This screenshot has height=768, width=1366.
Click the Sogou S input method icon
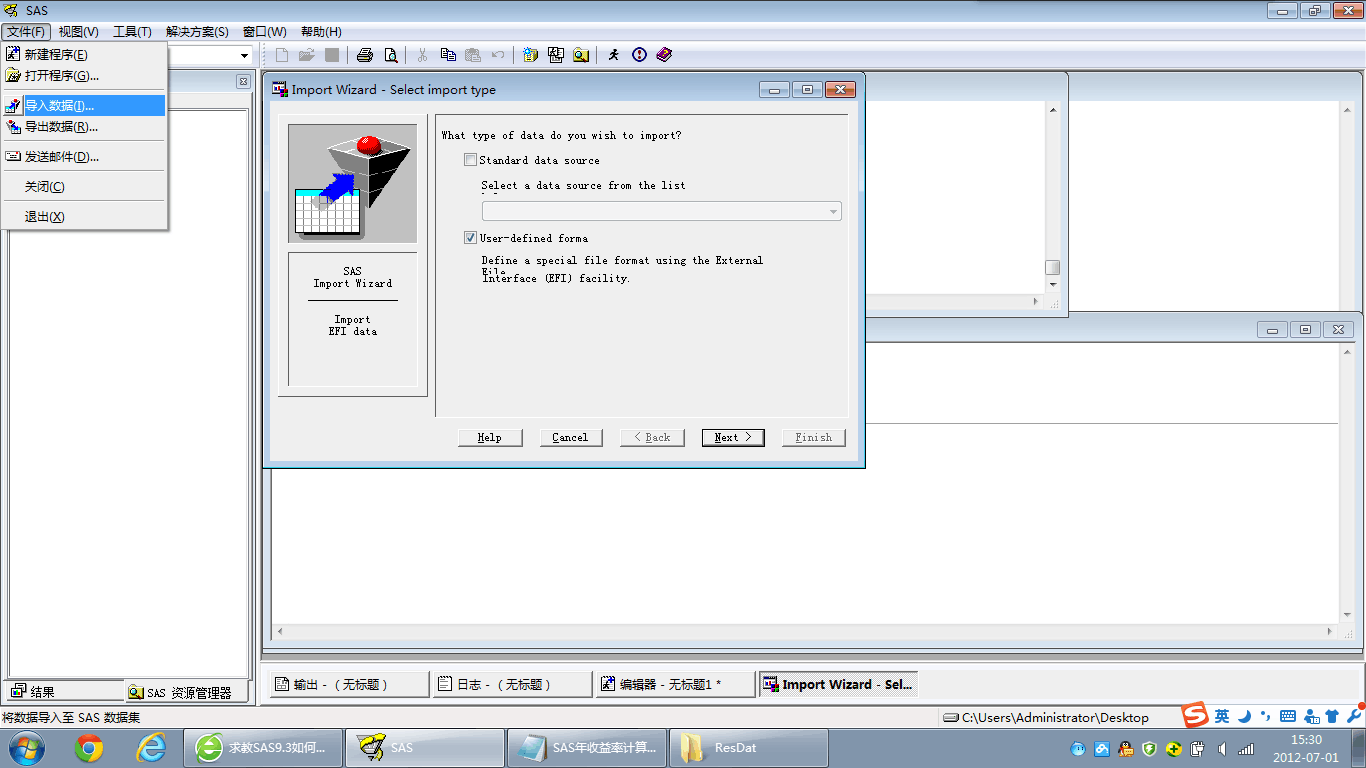tap(1196, 716)
